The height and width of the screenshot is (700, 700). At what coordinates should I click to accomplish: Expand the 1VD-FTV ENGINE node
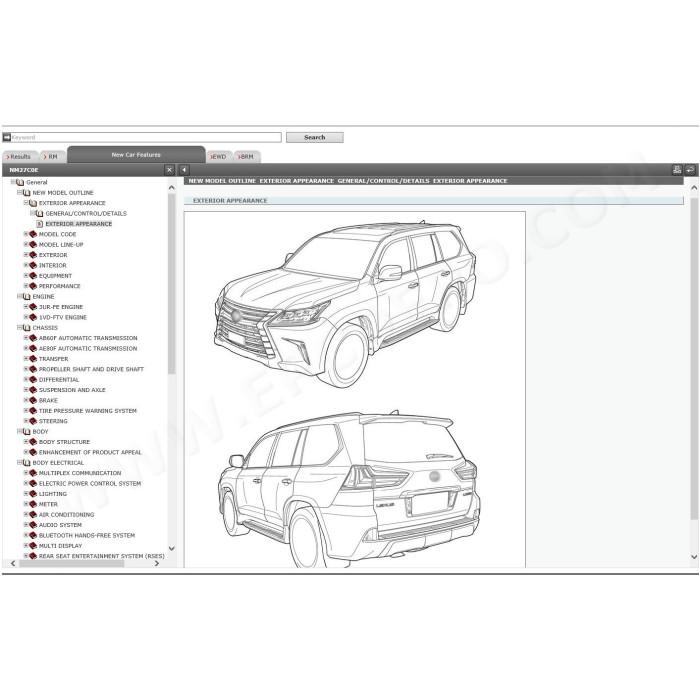tap(26, 317)
